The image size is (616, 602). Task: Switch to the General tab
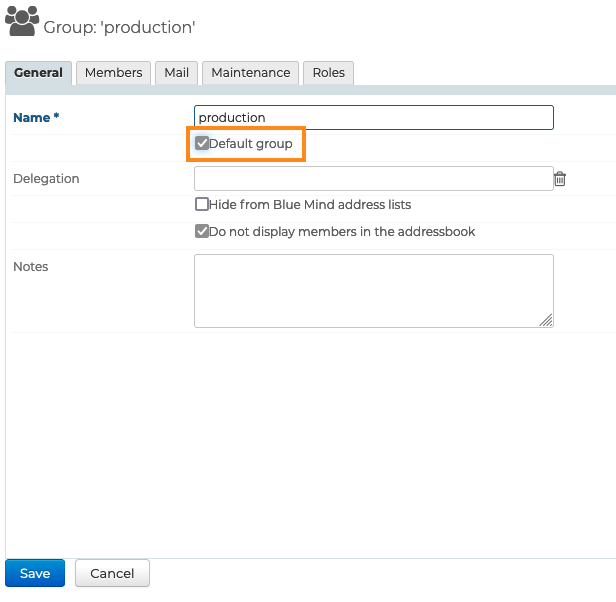click(39, 73)
